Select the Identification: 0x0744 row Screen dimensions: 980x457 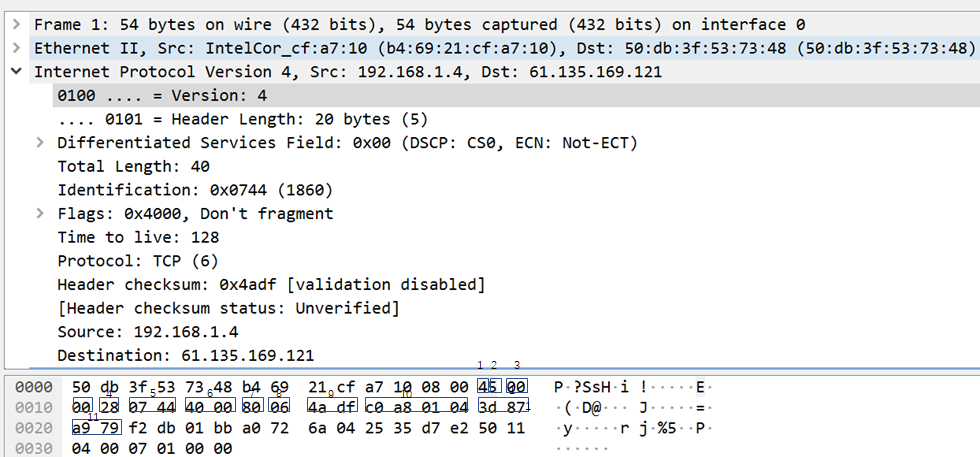195,190
